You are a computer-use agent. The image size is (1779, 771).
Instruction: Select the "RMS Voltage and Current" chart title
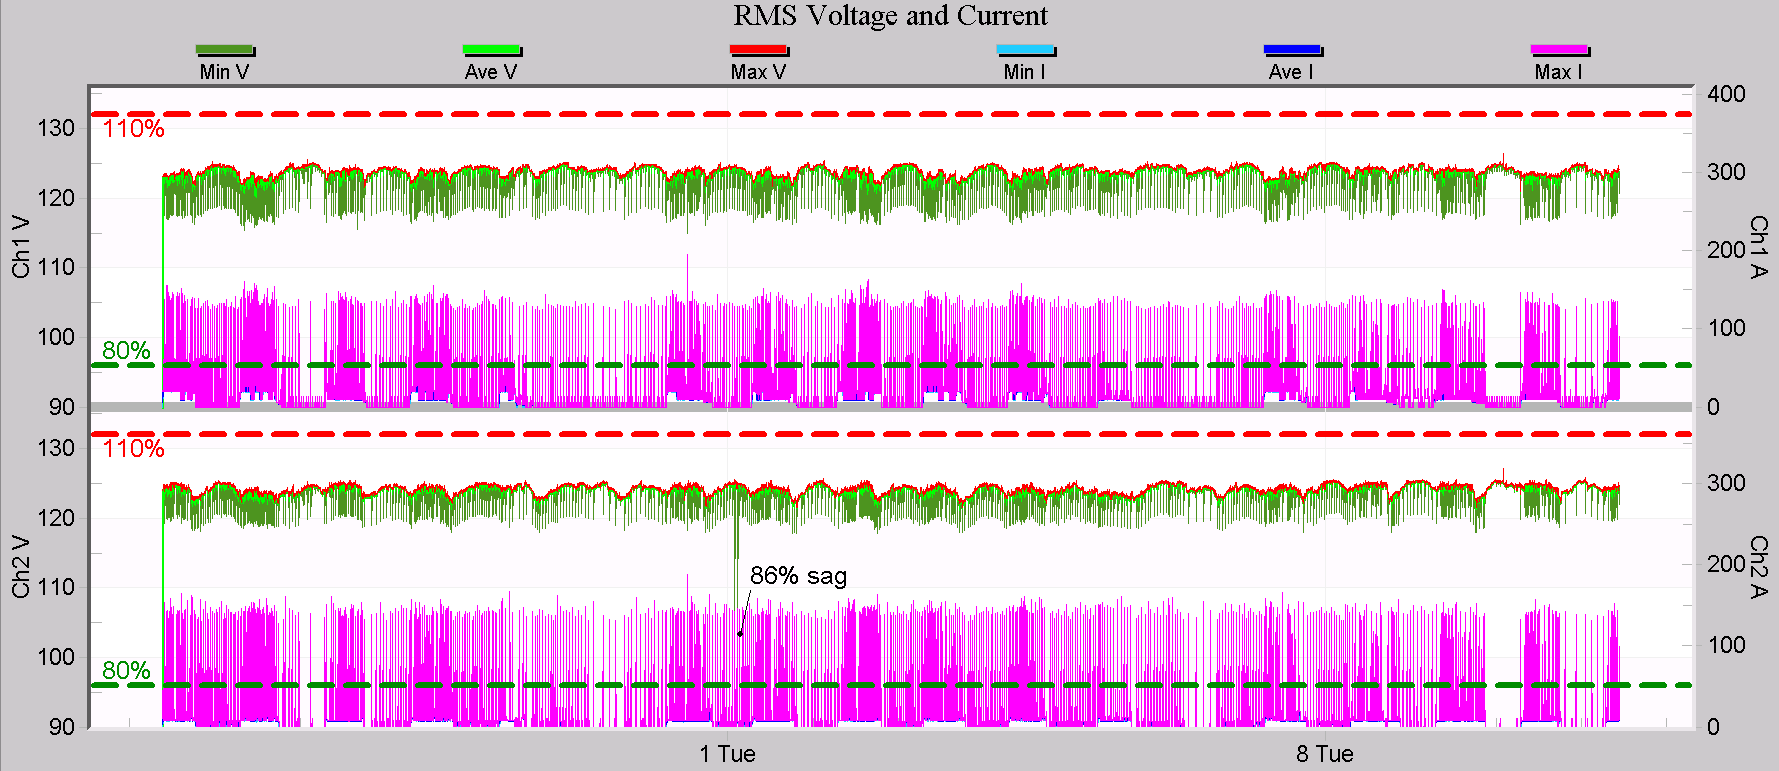pos(890,16)
